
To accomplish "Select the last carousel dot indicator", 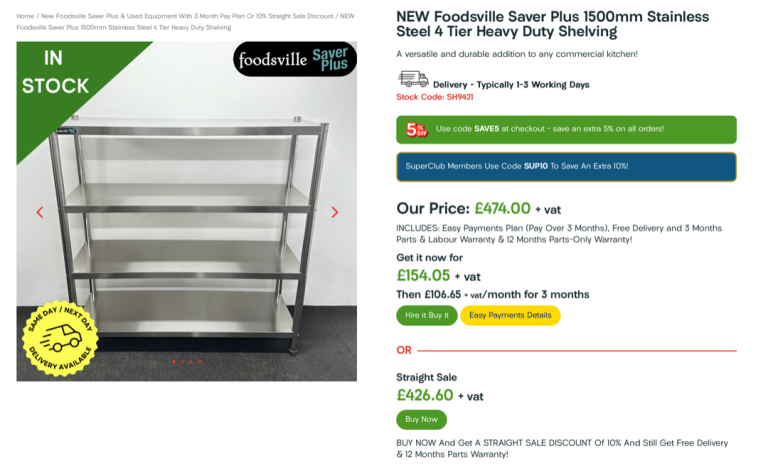I will (x=200, y=361).
